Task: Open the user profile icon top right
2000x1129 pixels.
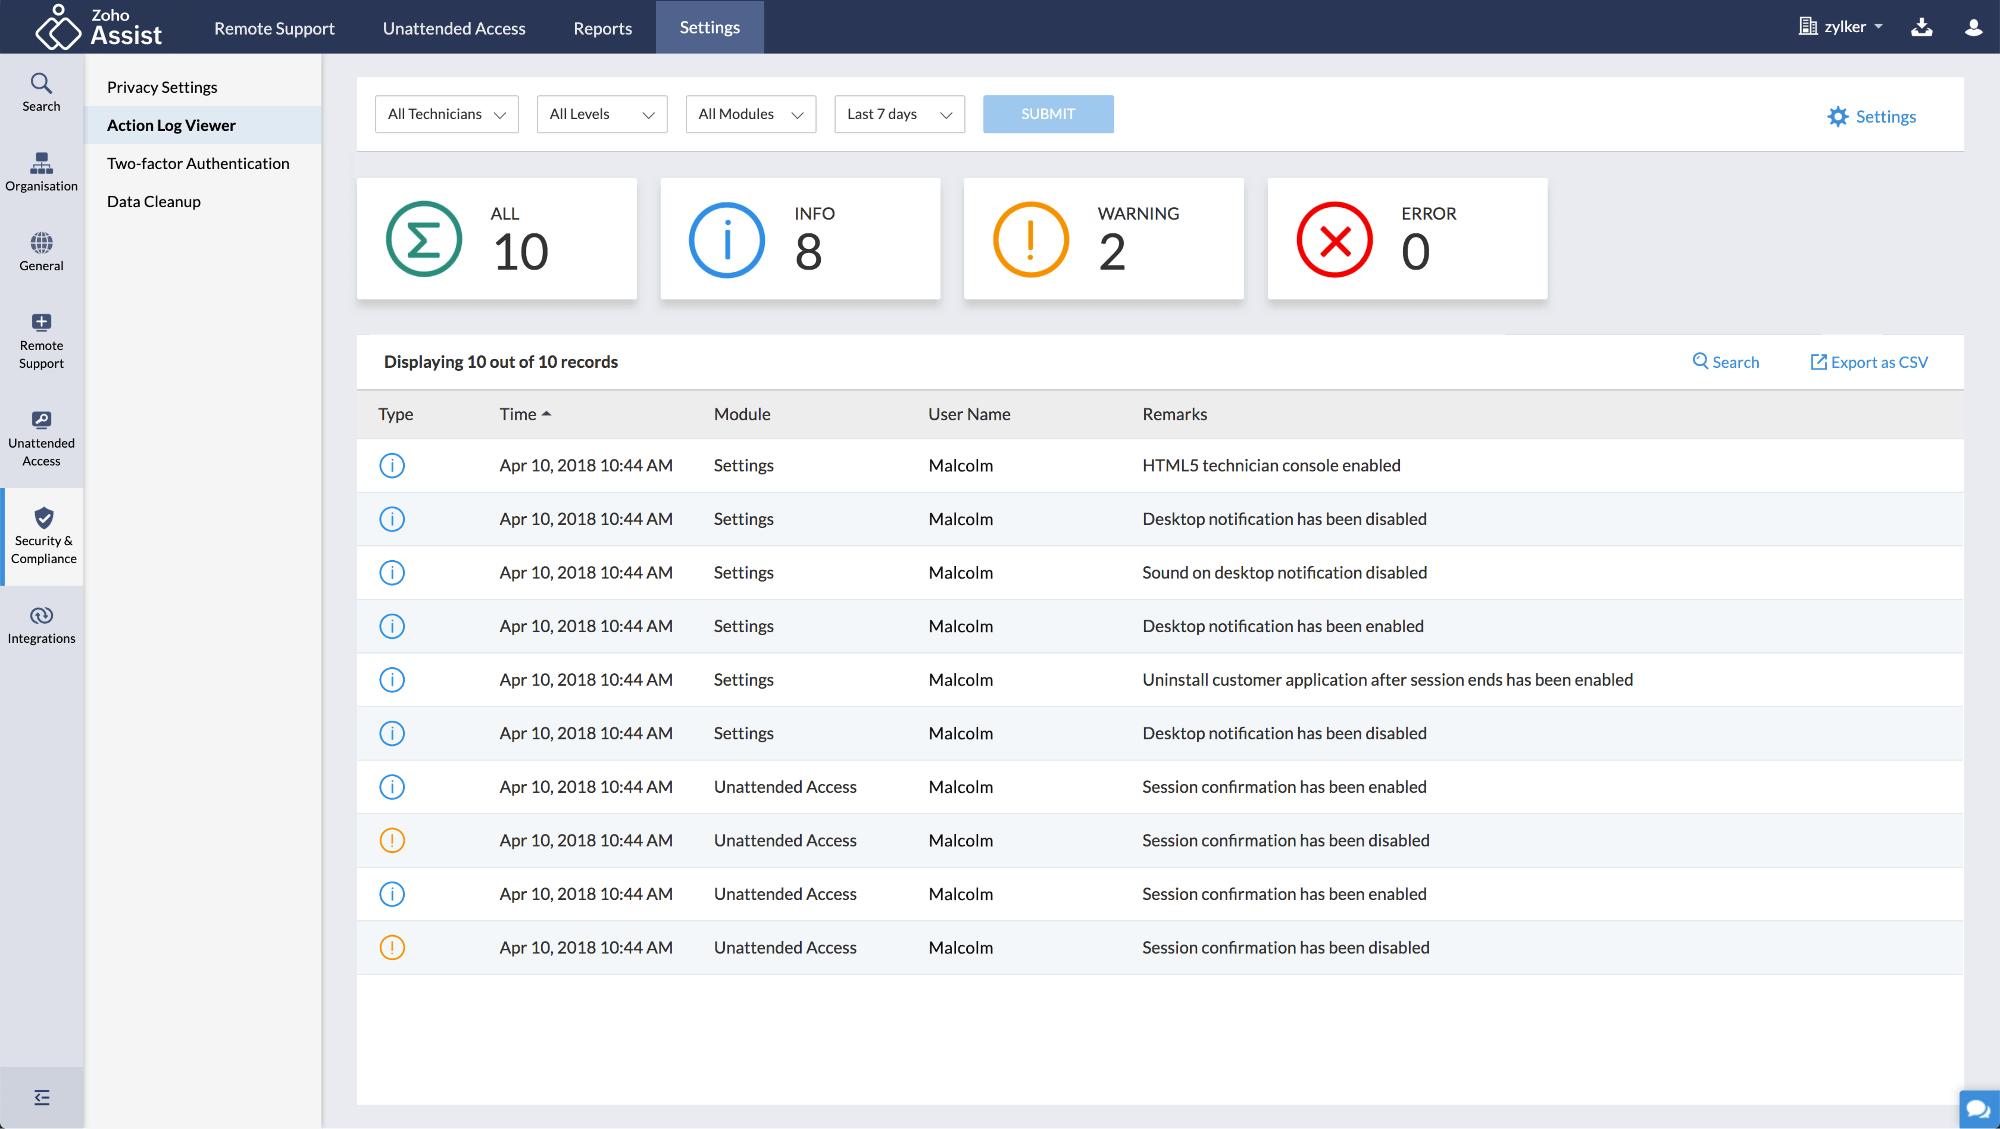Action: [1973, 27]
